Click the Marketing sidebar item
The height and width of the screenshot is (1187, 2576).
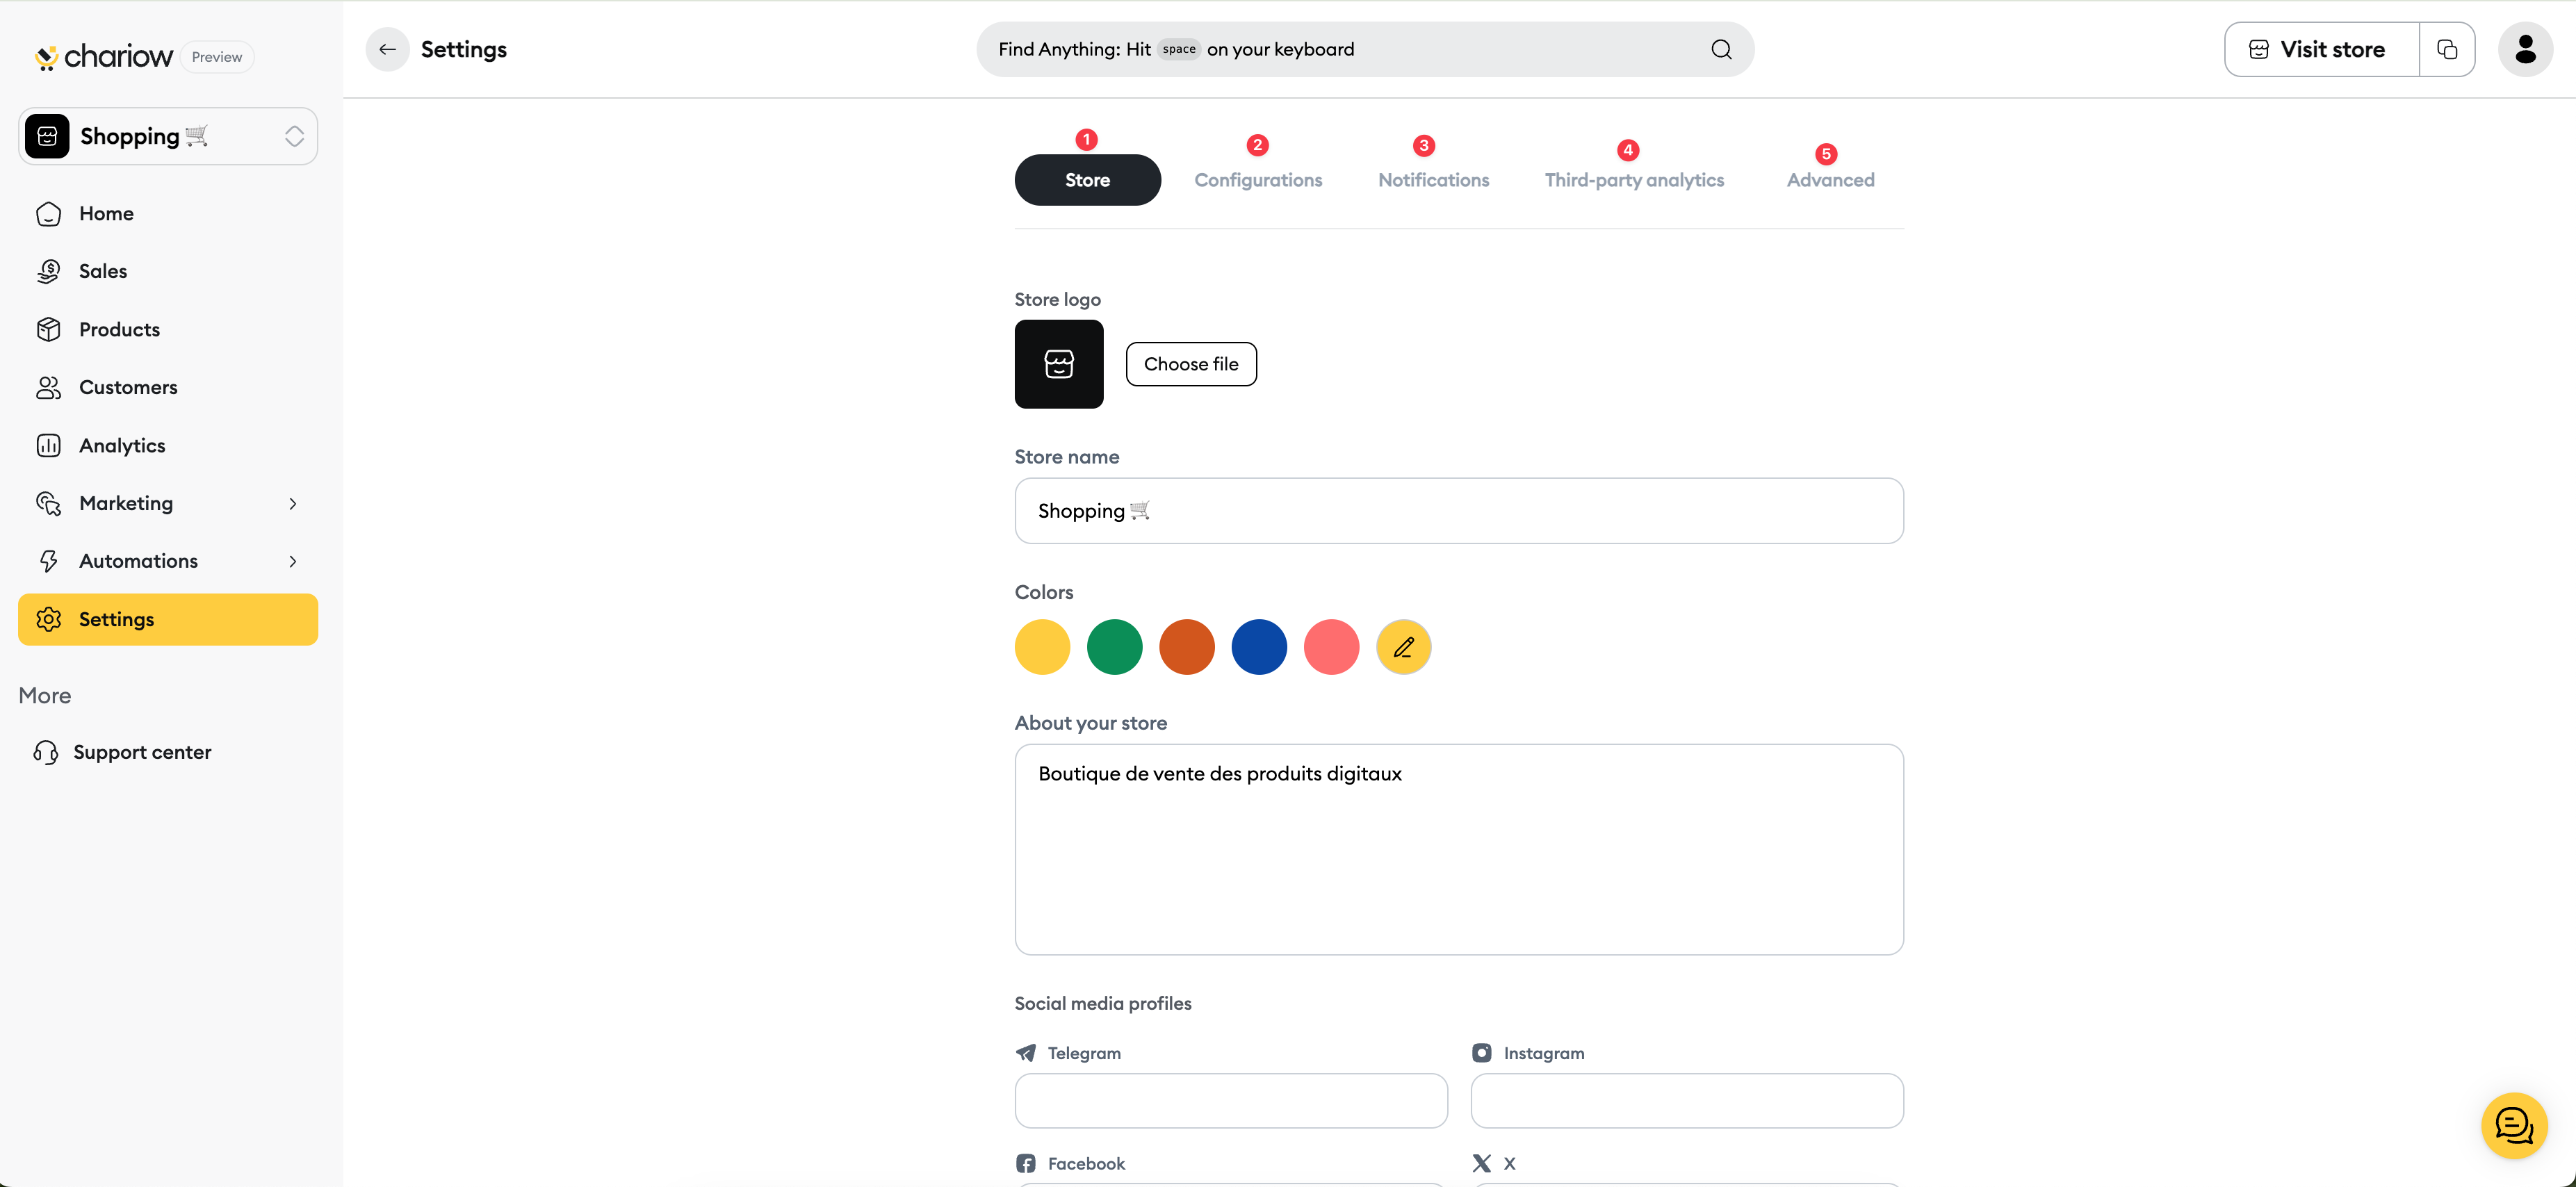pyautogui.click(x=168, y=503)
